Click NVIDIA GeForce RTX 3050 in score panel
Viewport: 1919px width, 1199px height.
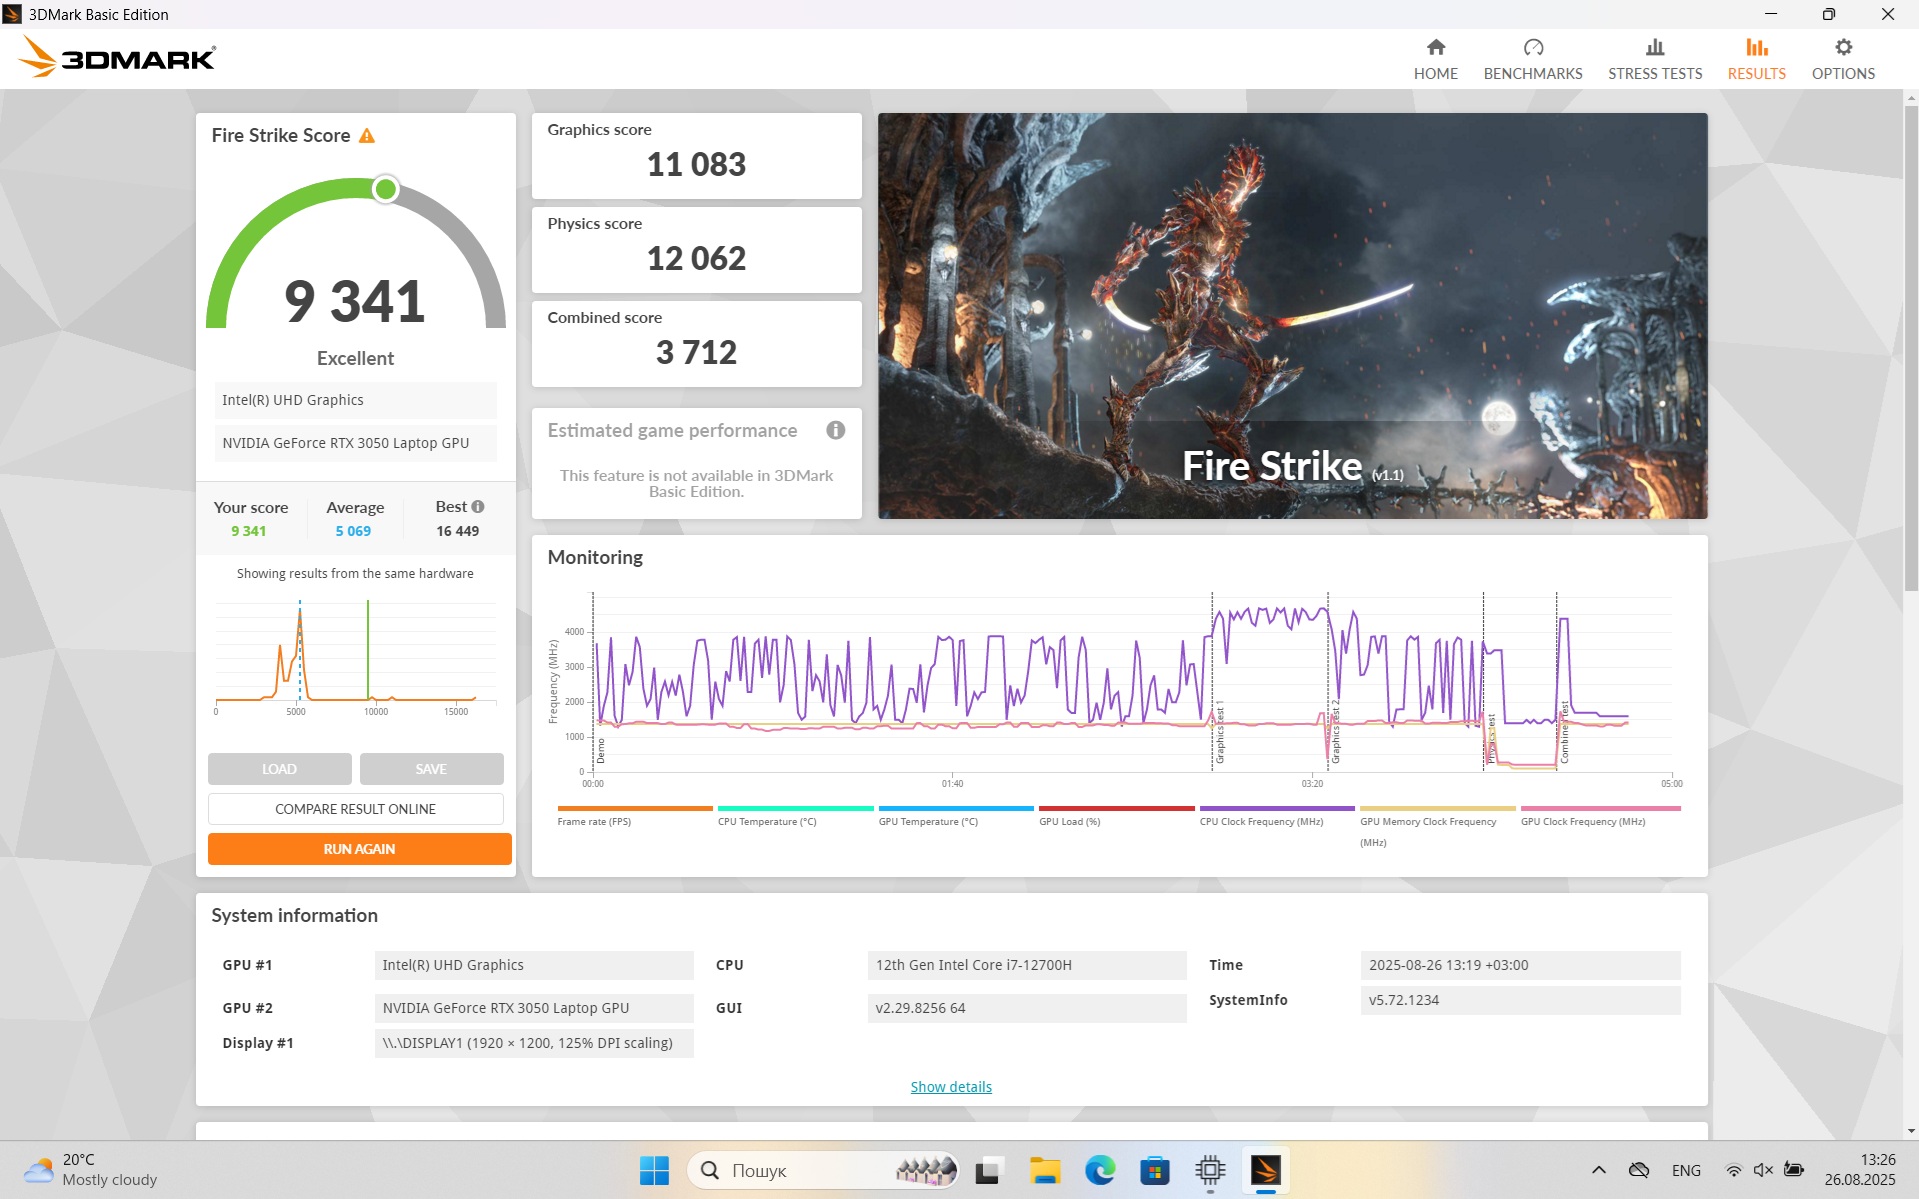355,443
